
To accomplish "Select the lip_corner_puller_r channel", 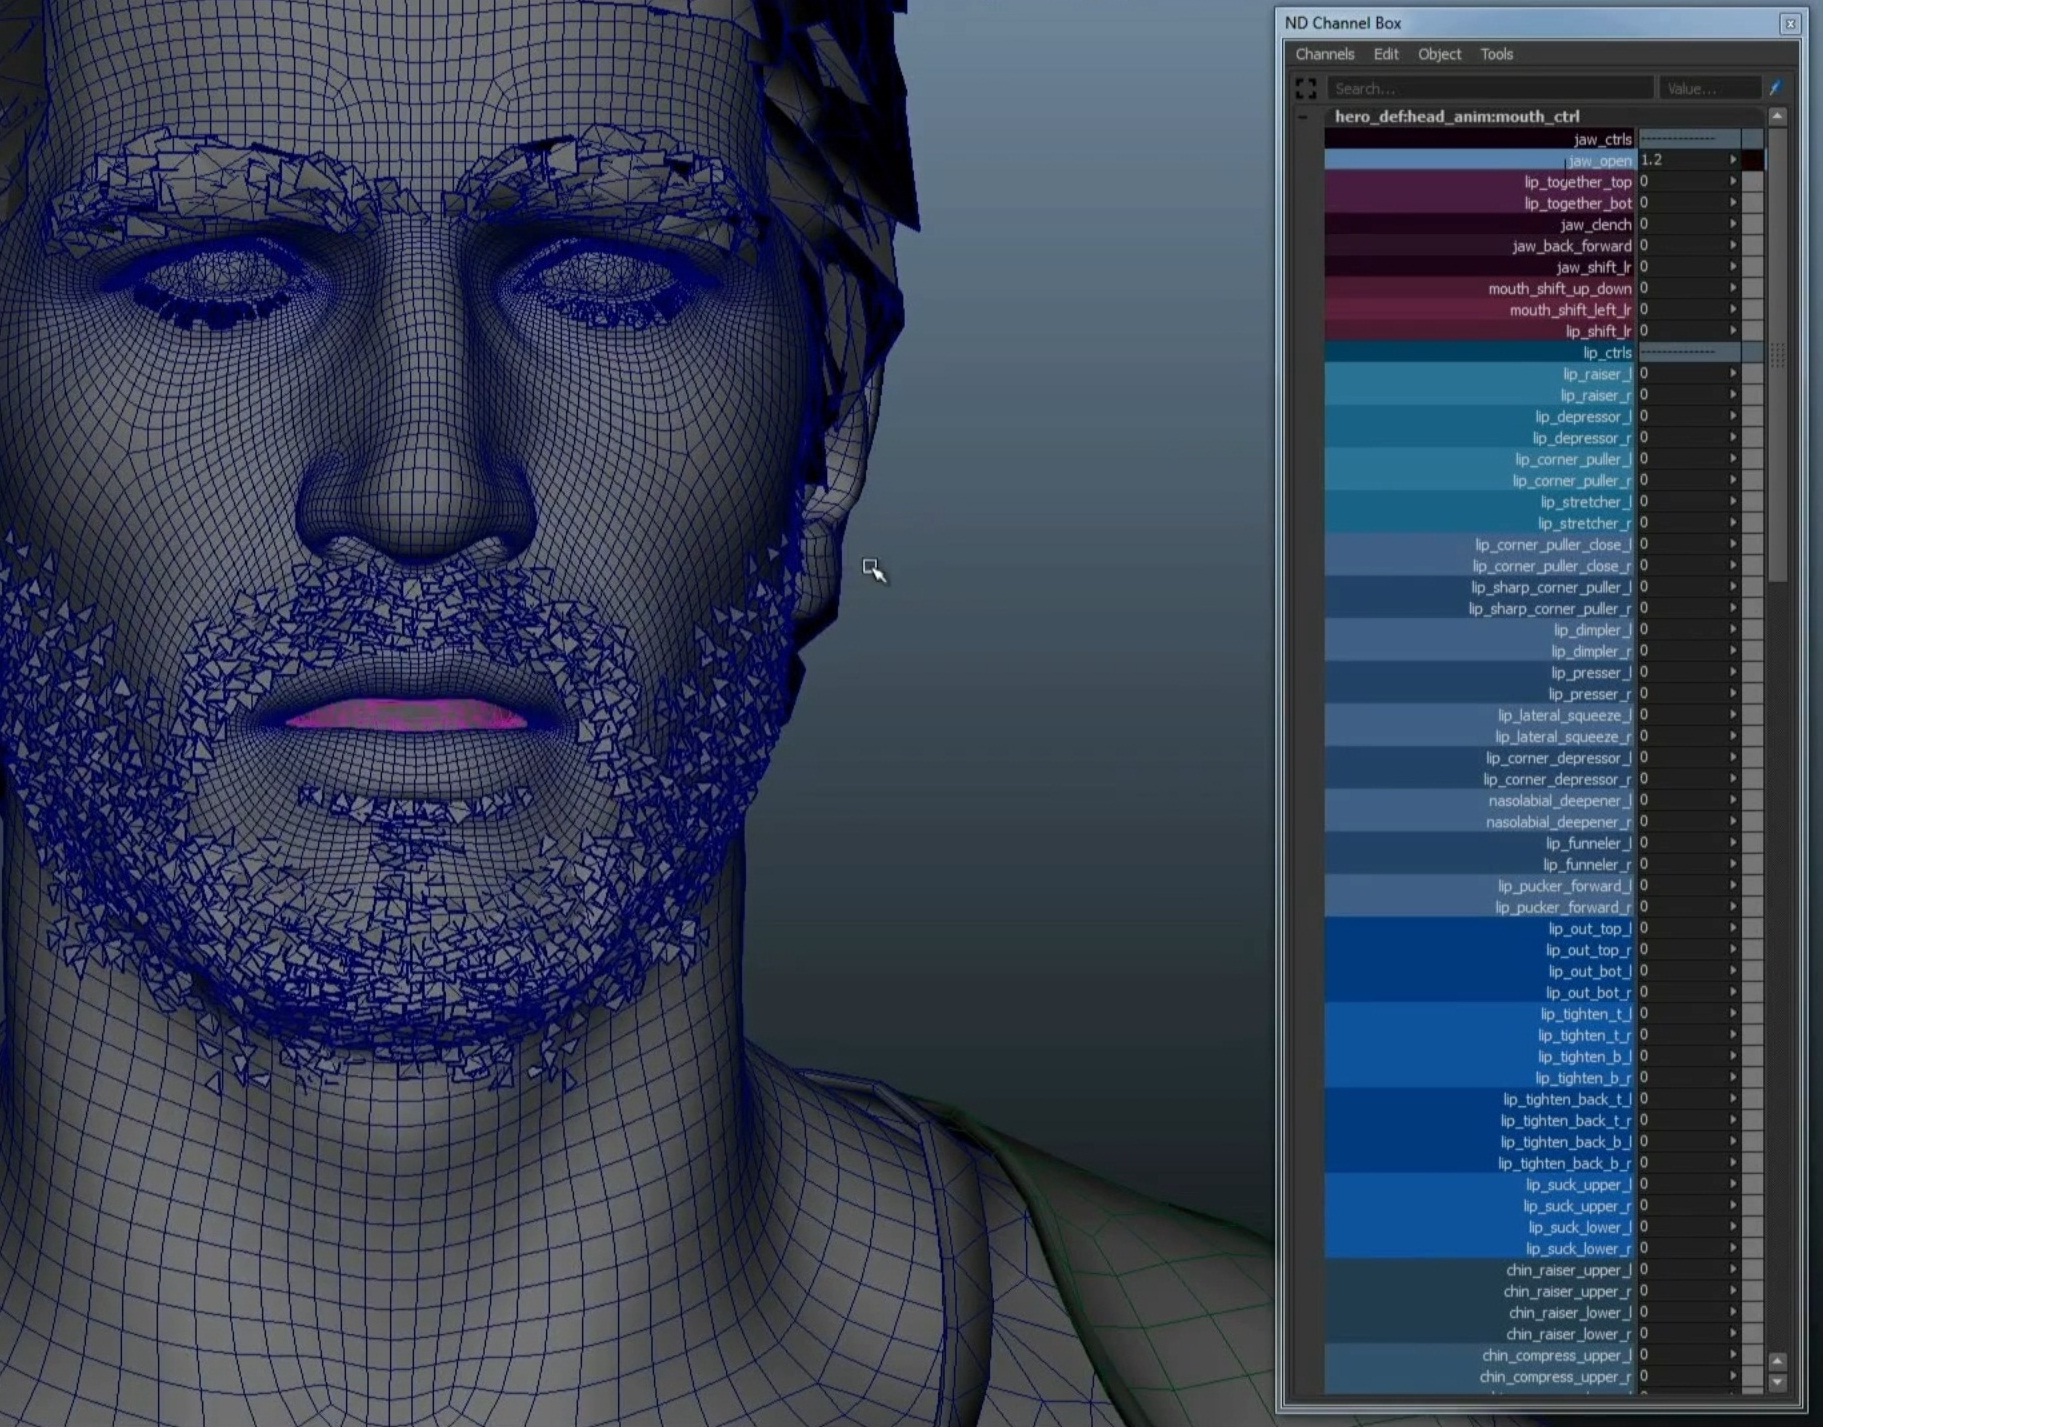I will 1480,480.
